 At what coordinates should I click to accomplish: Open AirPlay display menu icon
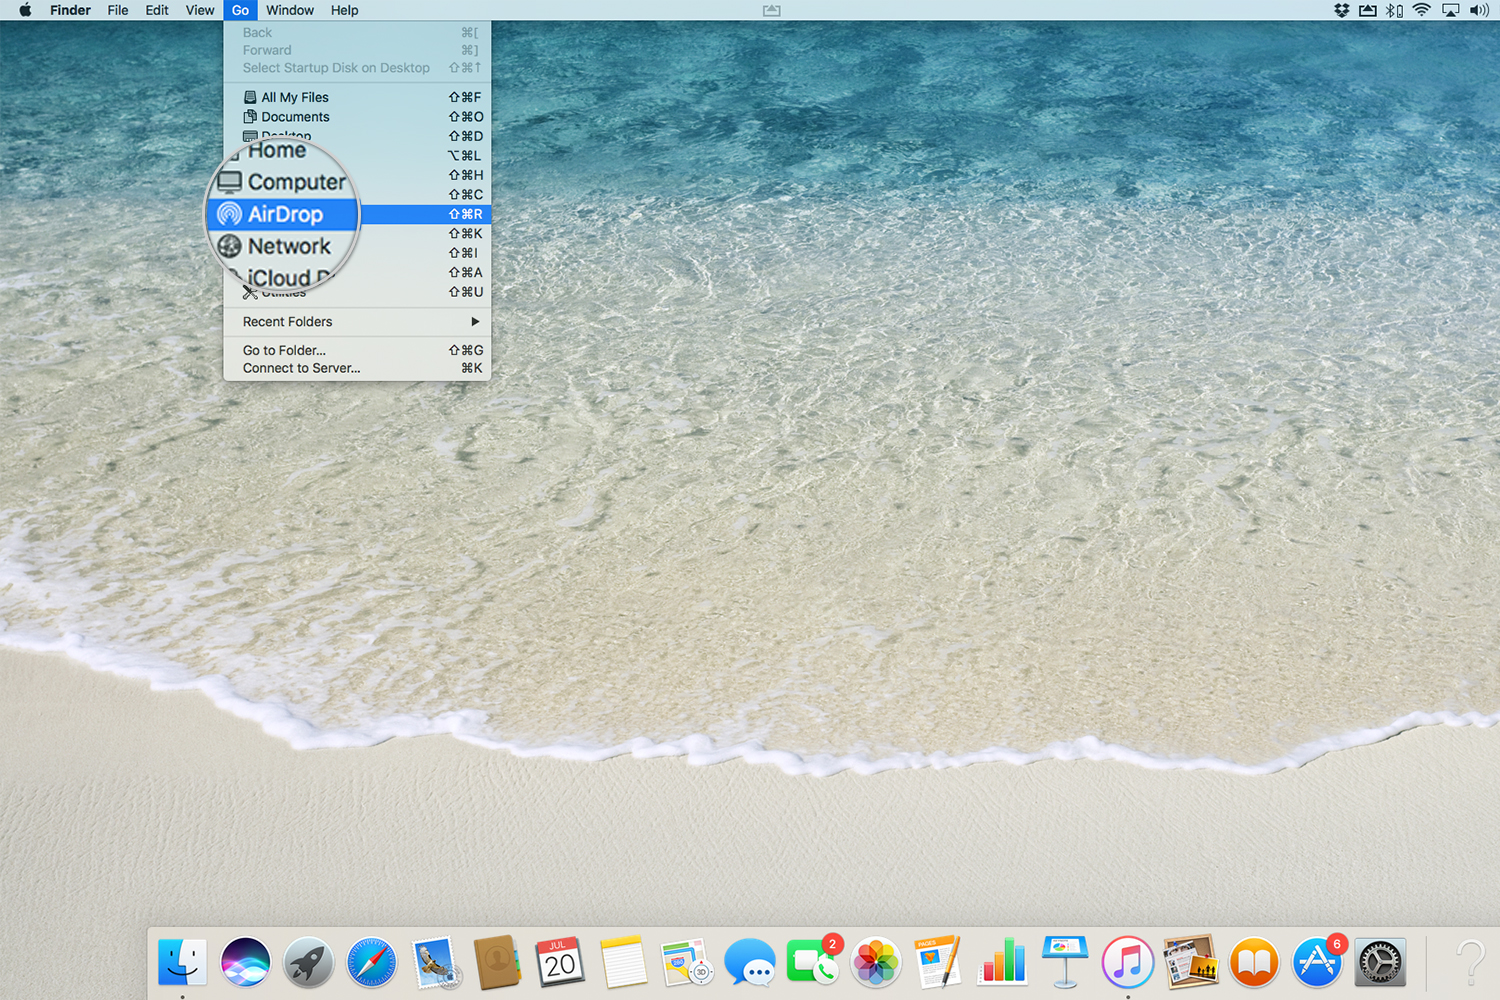click(1450, 10)
